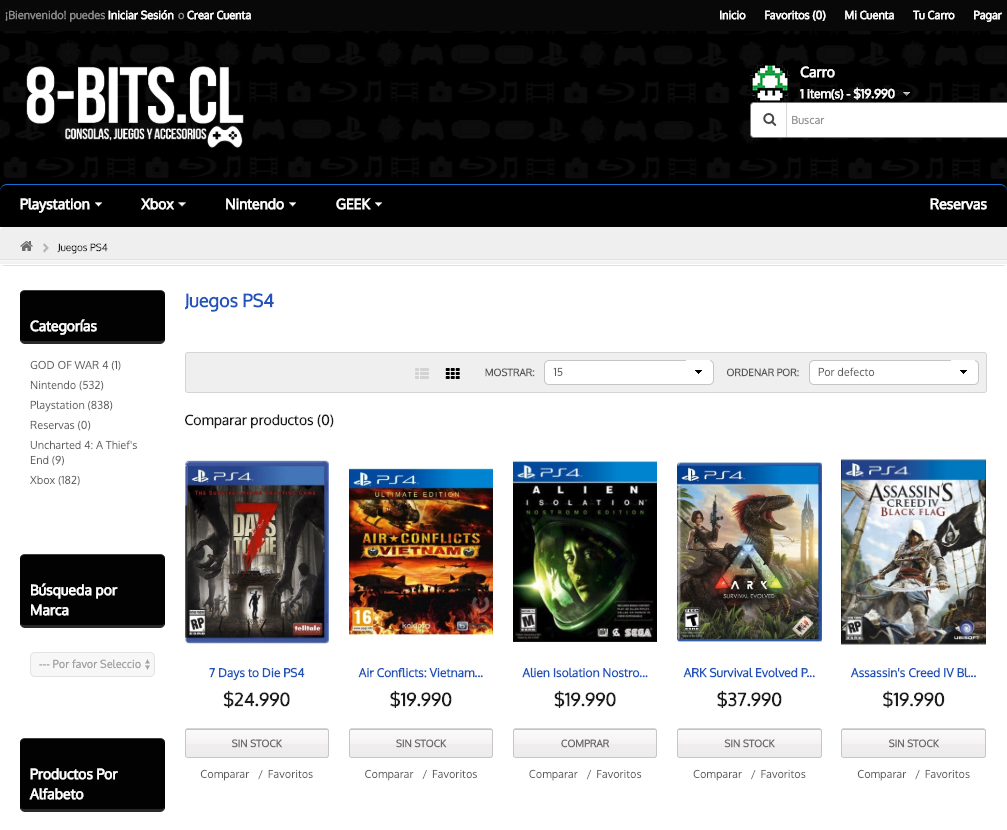Click the 7 Days to Die PS4 title

tap(257, 673)
